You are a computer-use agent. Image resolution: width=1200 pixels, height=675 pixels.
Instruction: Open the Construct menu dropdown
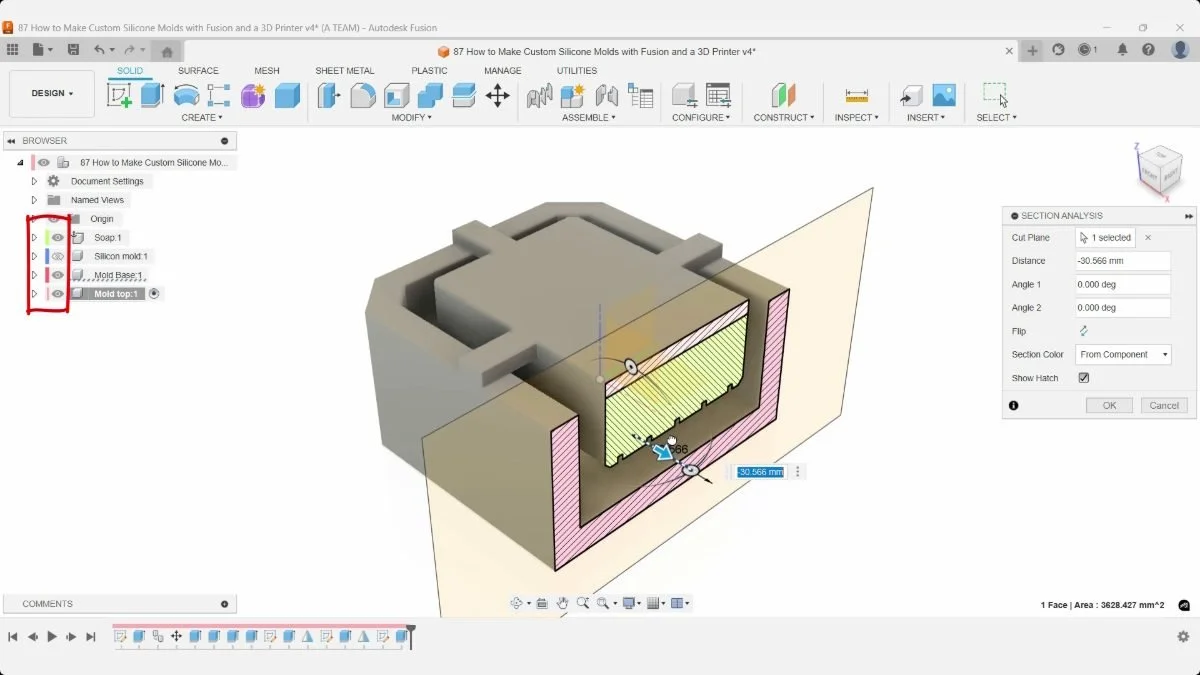pyautogui.click(x=784, y=118)
